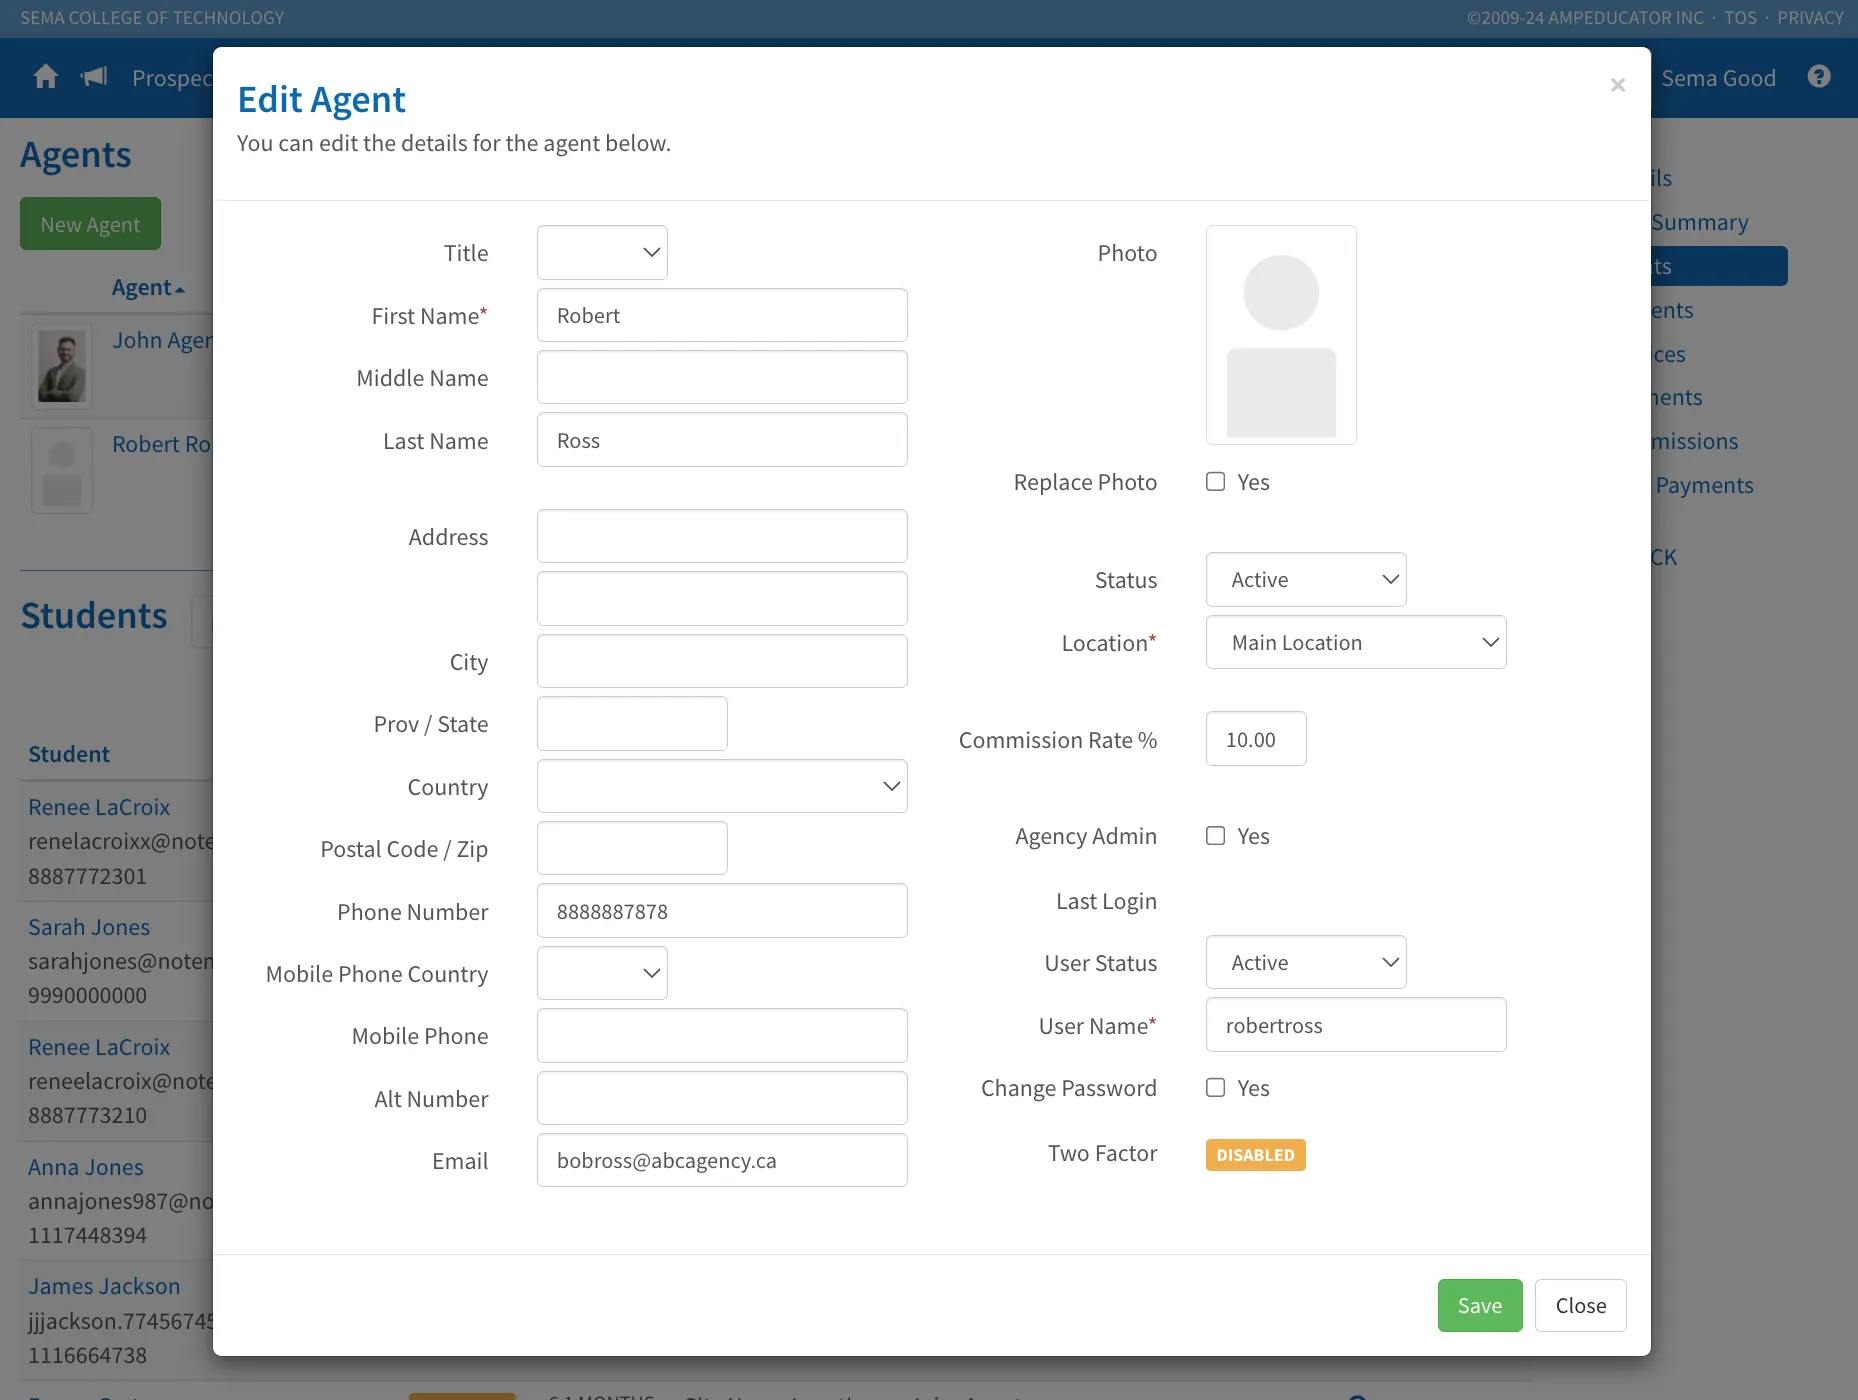The height and width of the screenshot is (1400, 1858).
Task: Click the Postal Code / Zip field
Action: click(632, 848)
